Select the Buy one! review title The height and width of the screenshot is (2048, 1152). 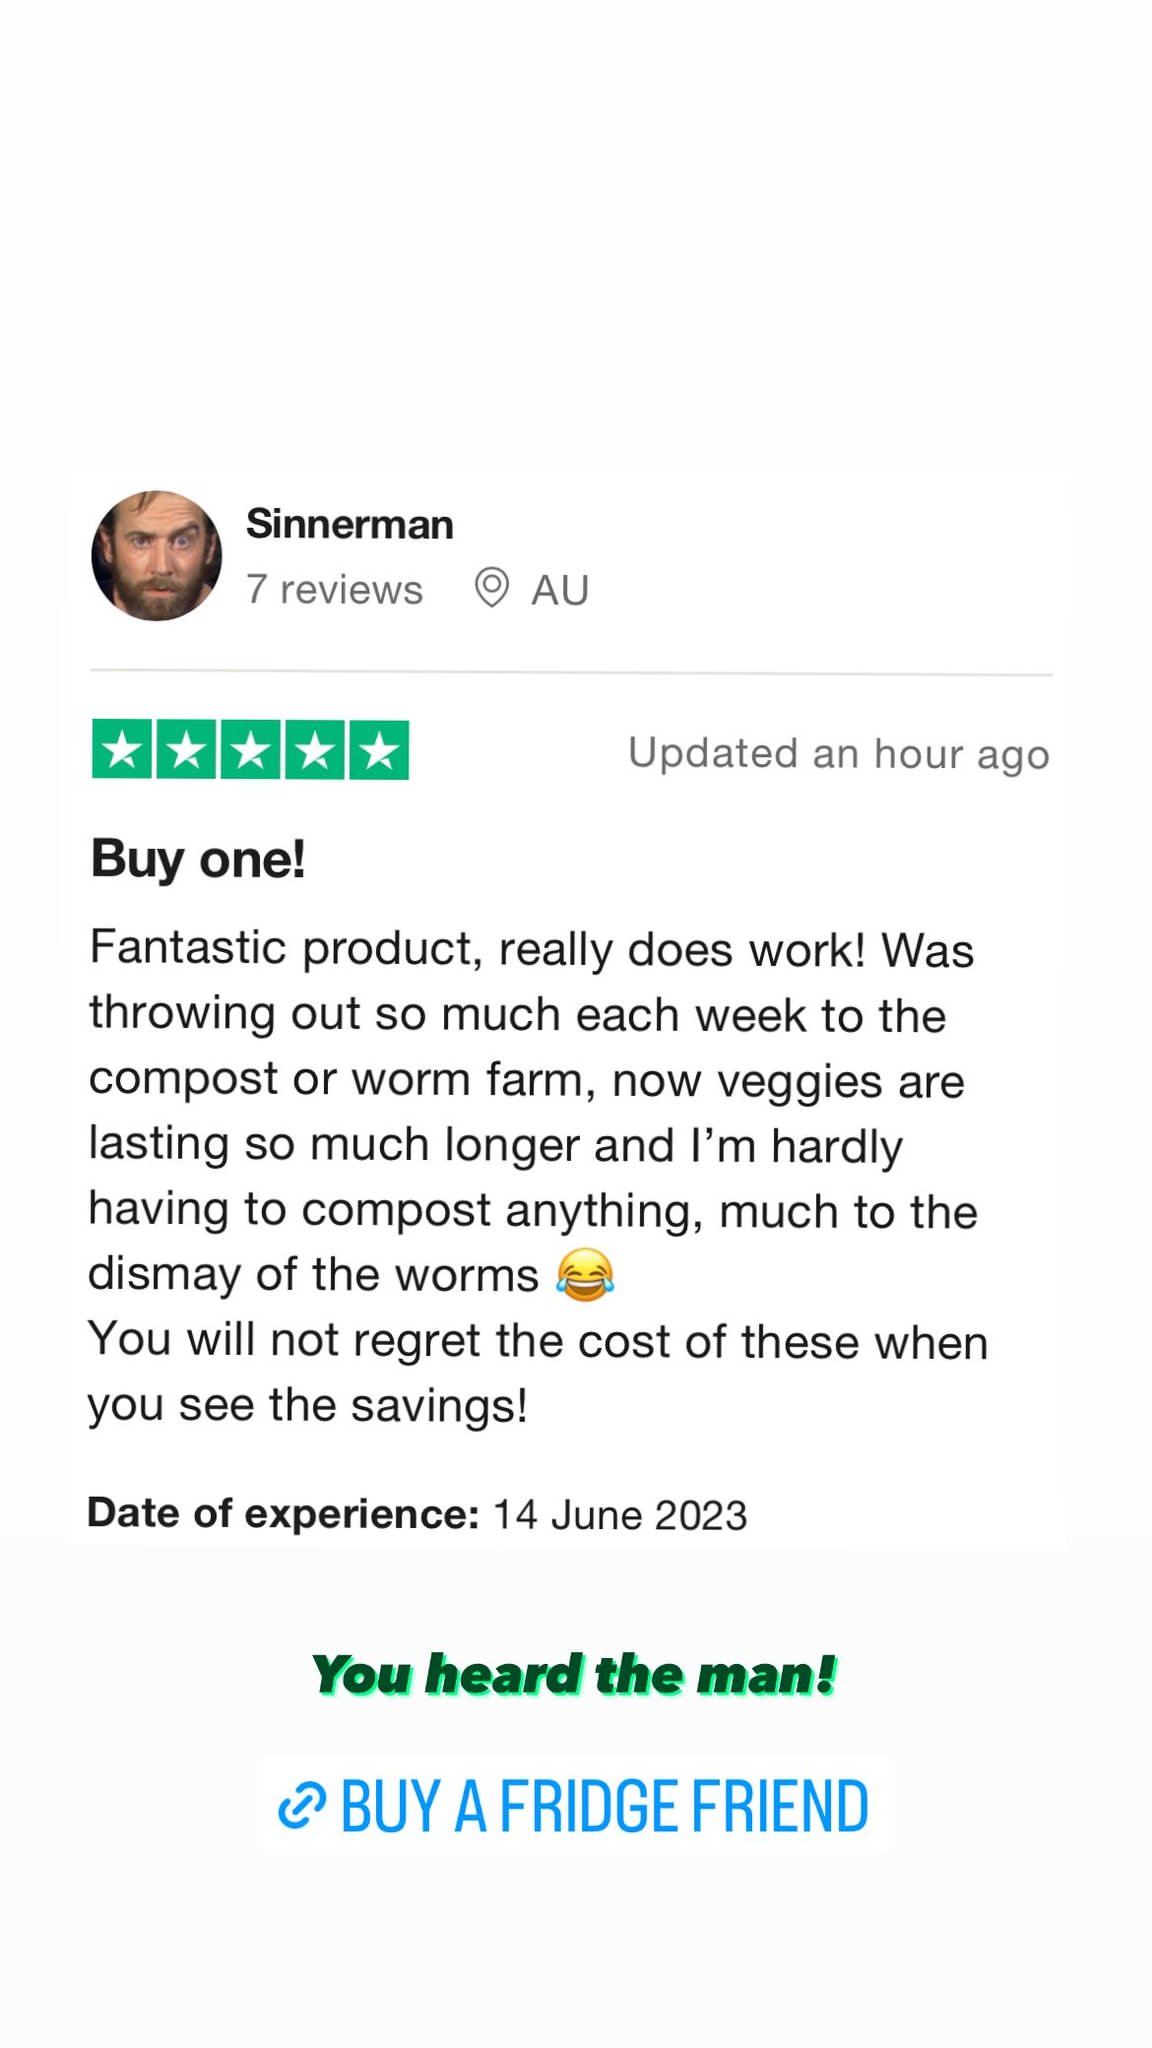pyautogui.click(x=198, y=859)
